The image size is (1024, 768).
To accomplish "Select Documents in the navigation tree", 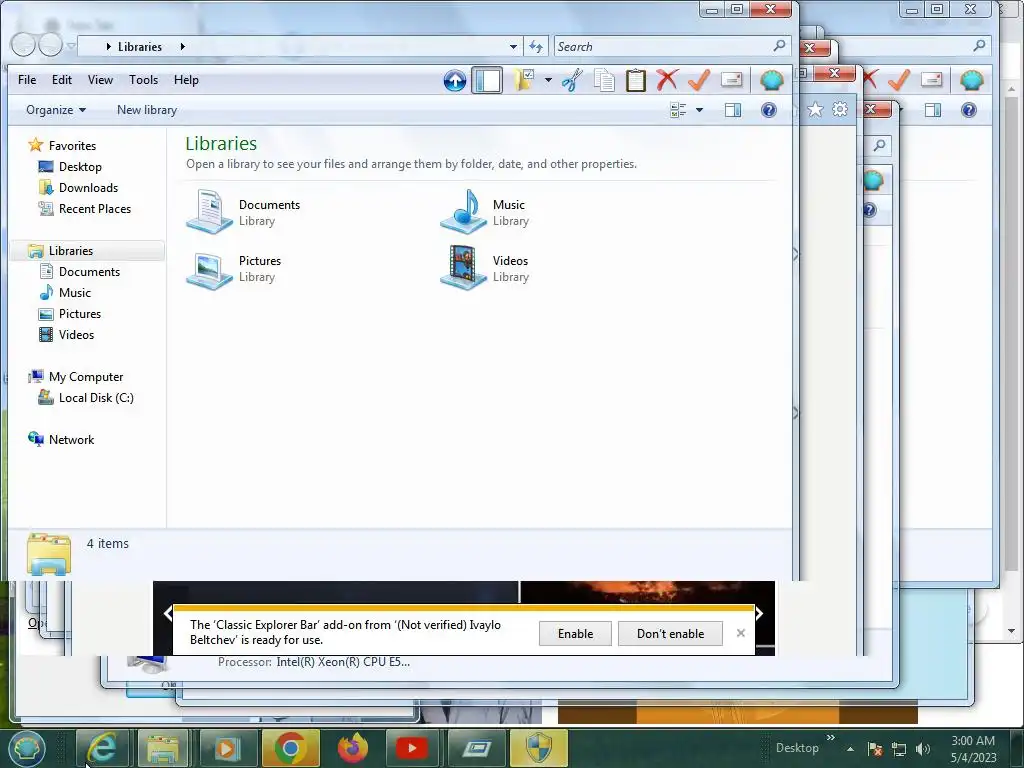I will (x=89, y=272).
